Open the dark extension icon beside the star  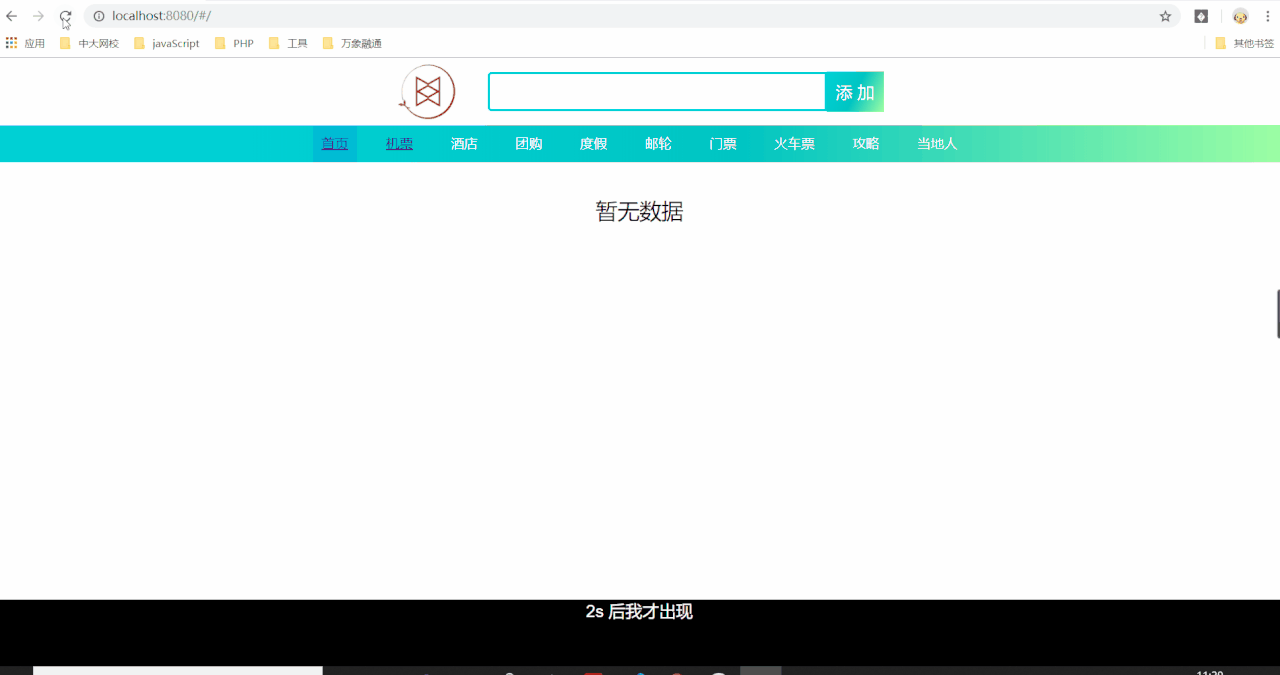(x=1200, y=16)
